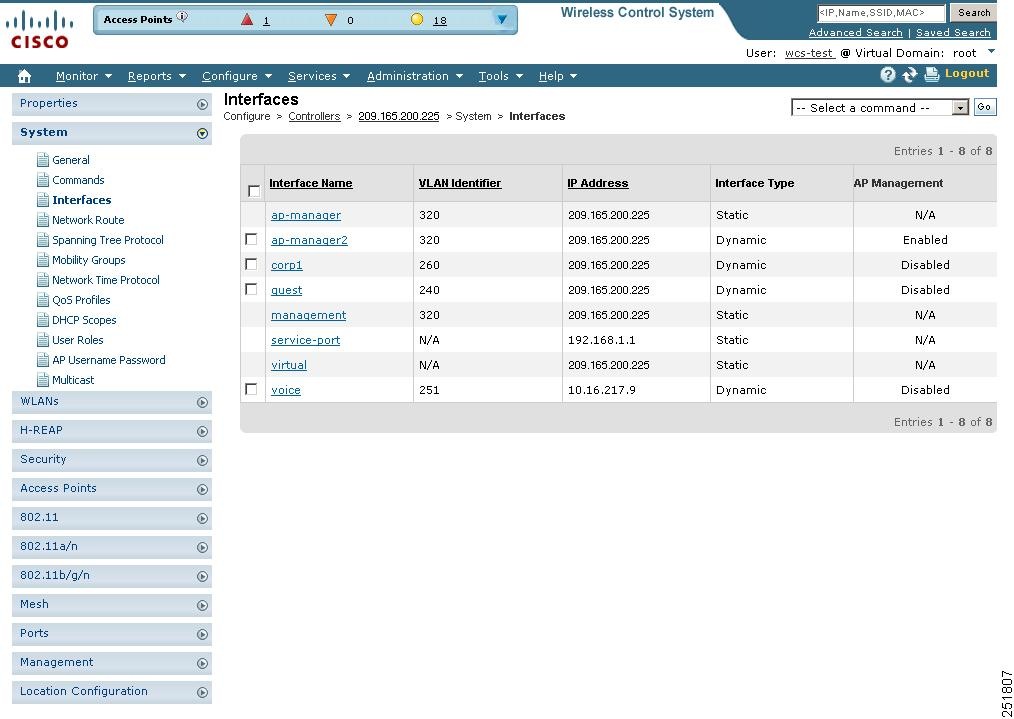
Task: Select all interfaces using the header checkbox
Action: [x=253, y=189]
